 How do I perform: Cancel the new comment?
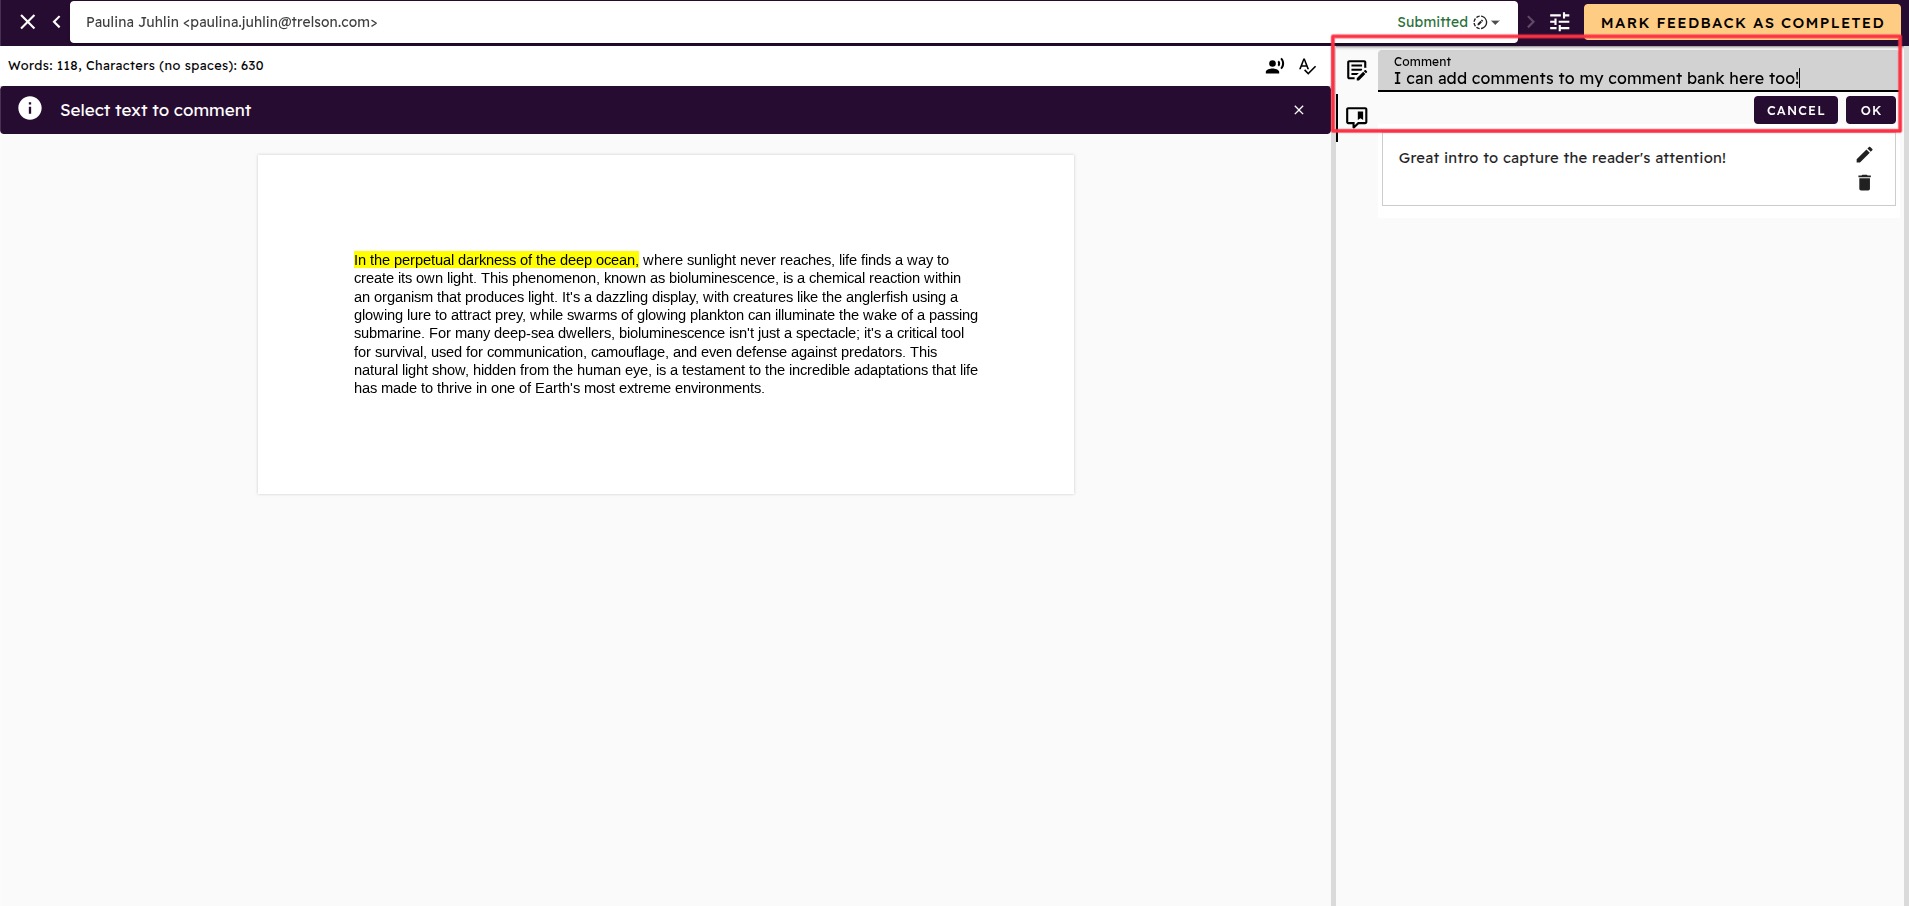pos(1795,110)
